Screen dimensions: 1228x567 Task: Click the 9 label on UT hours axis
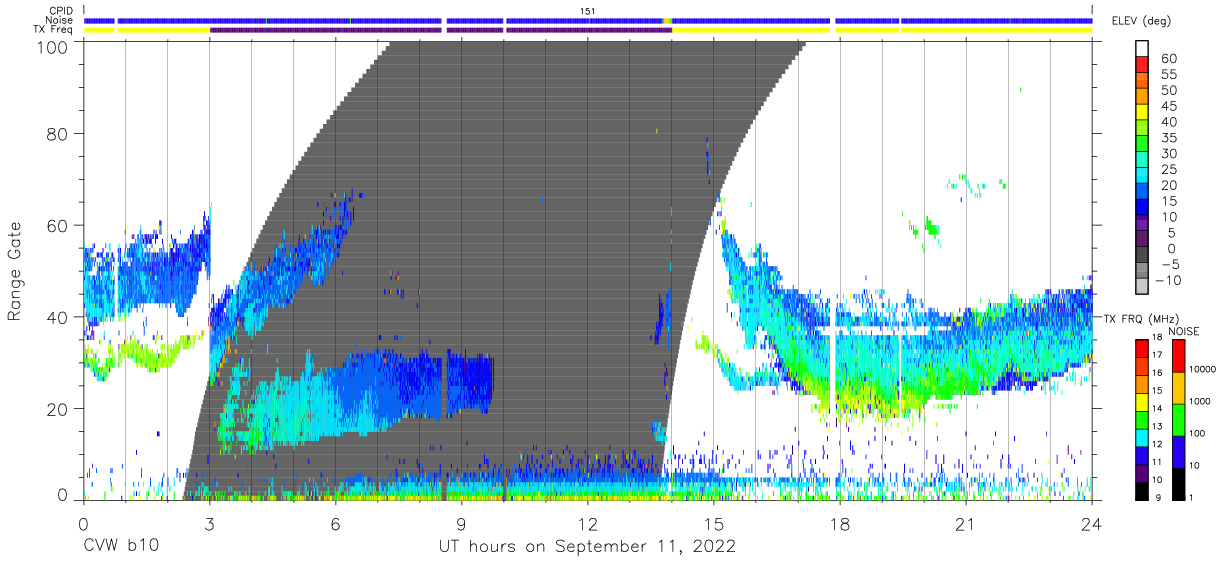pyautogui.click(x=461, y=524)
